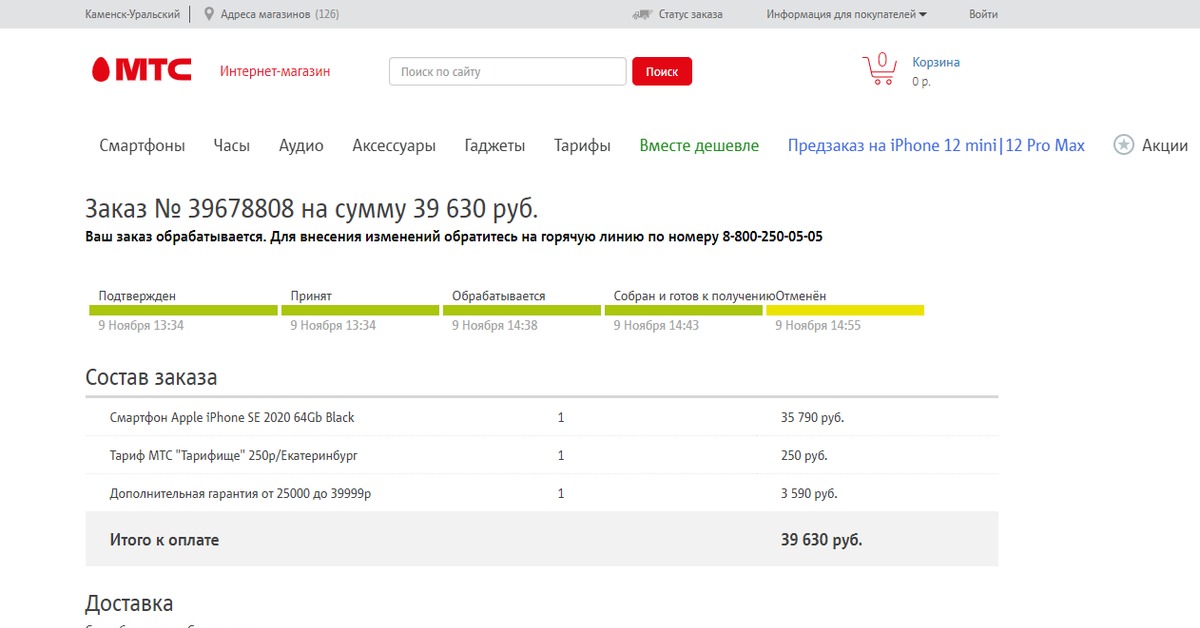Navigate to the Тарифы section
1200x628 pixels.
[x=582, y=146]
